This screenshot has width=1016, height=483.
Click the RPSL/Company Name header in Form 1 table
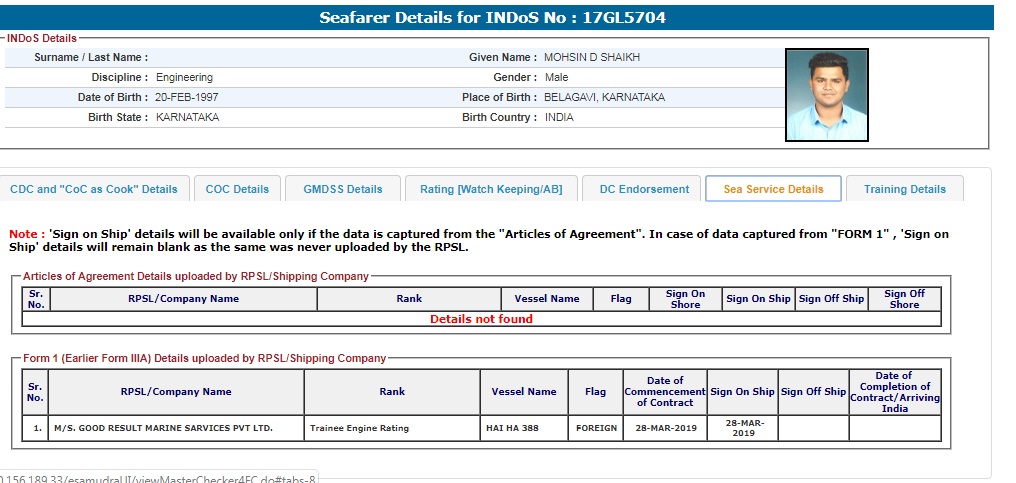coord(176,392)
